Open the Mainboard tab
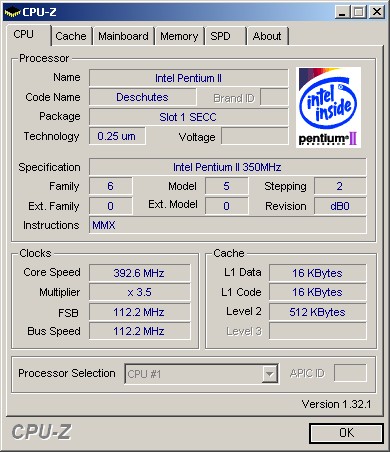This screenshot has width=390, height=452. click(x=123, y=36)
